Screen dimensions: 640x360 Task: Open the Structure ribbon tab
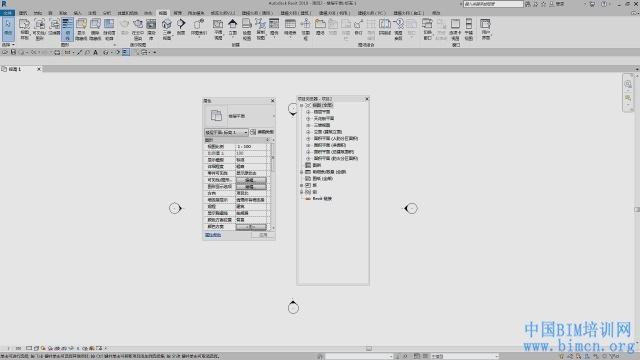click(x=38, y=13)
